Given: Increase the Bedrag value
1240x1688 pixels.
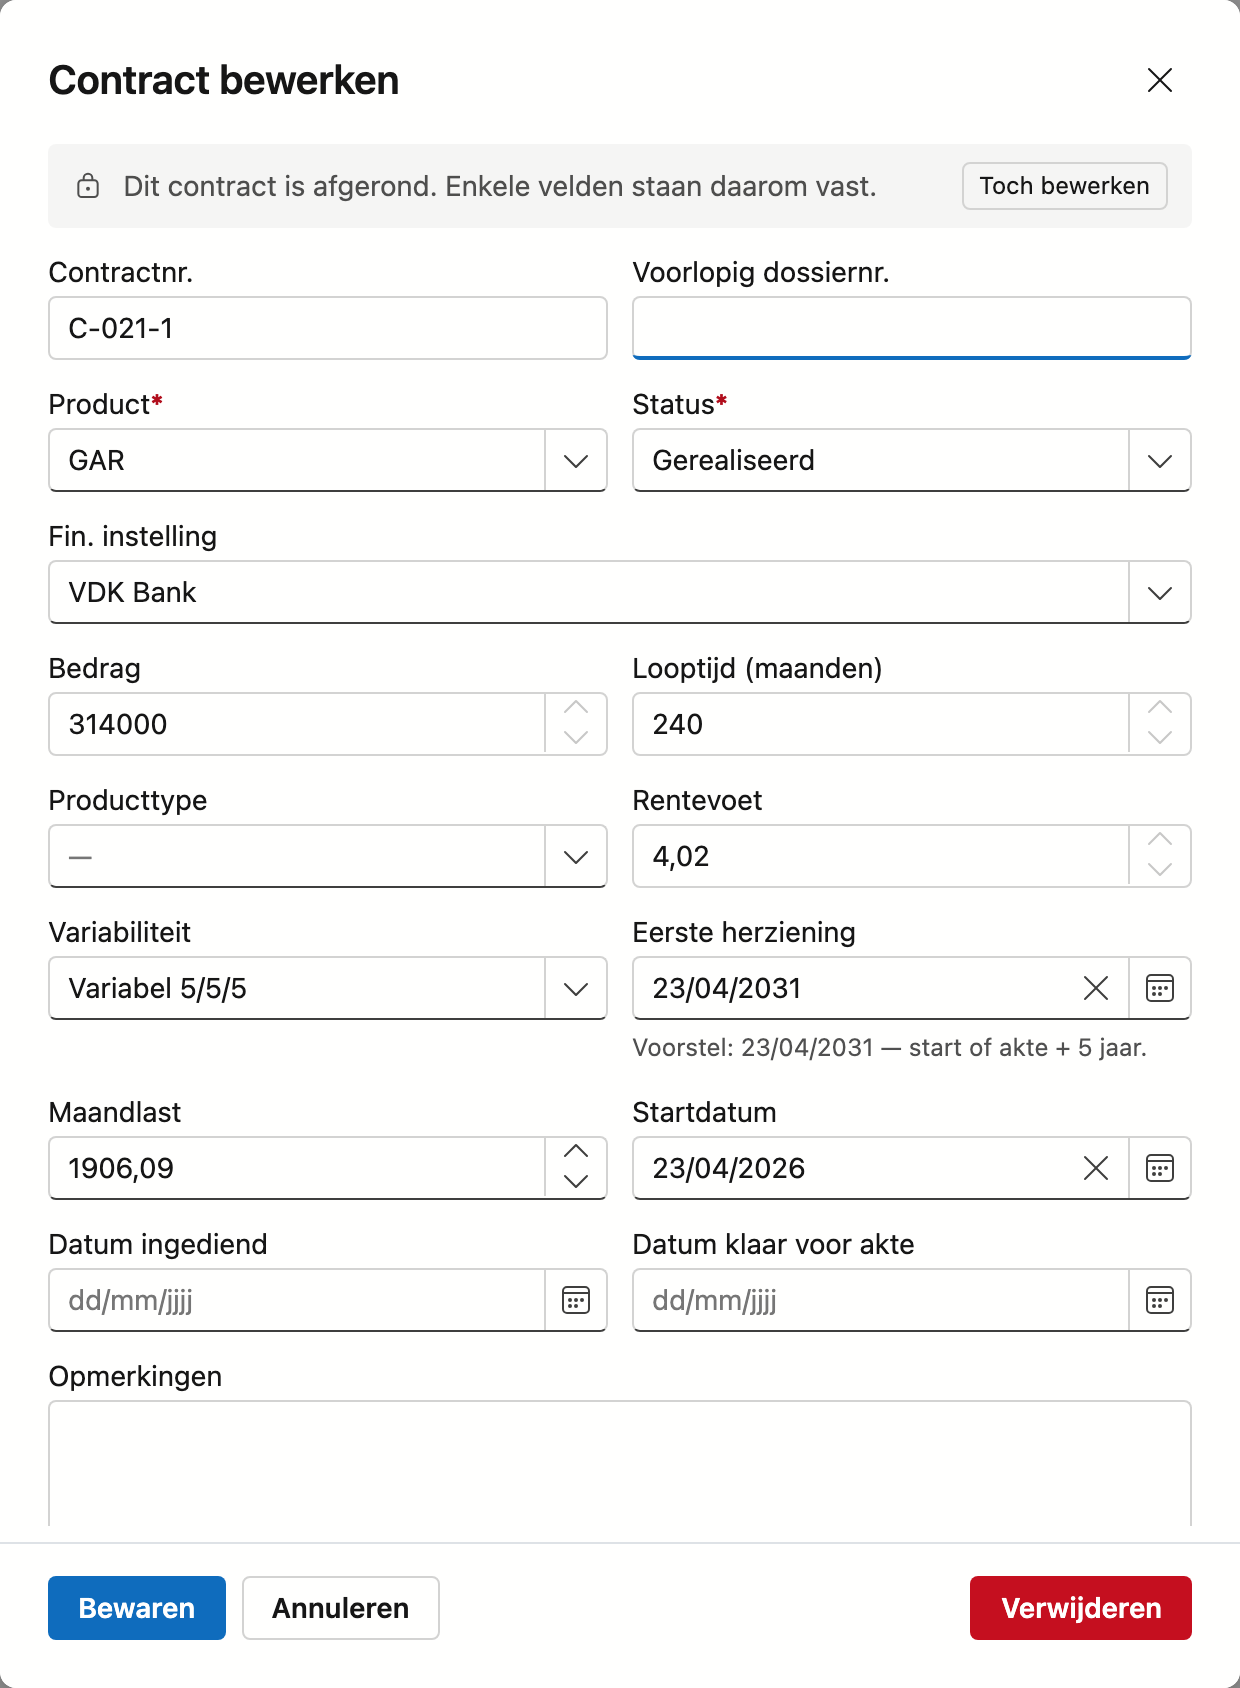Looking at the screenshot, I should [x=576, y=708].
